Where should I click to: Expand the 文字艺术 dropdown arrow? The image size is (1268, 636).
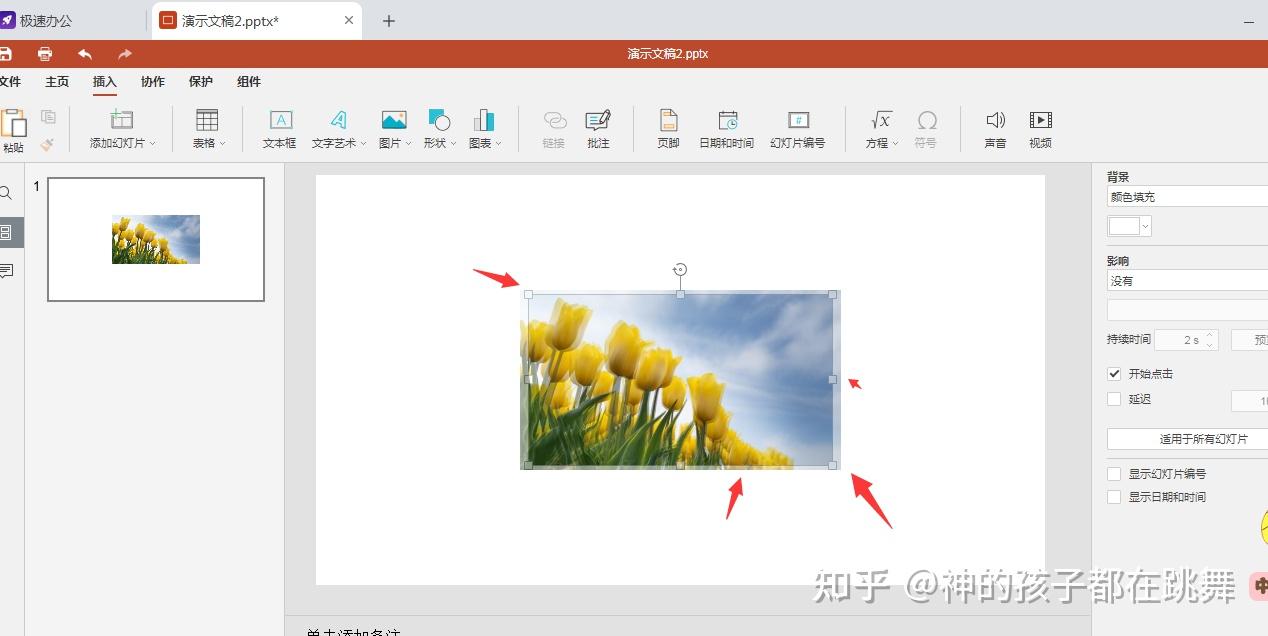(x=364, y=144)
